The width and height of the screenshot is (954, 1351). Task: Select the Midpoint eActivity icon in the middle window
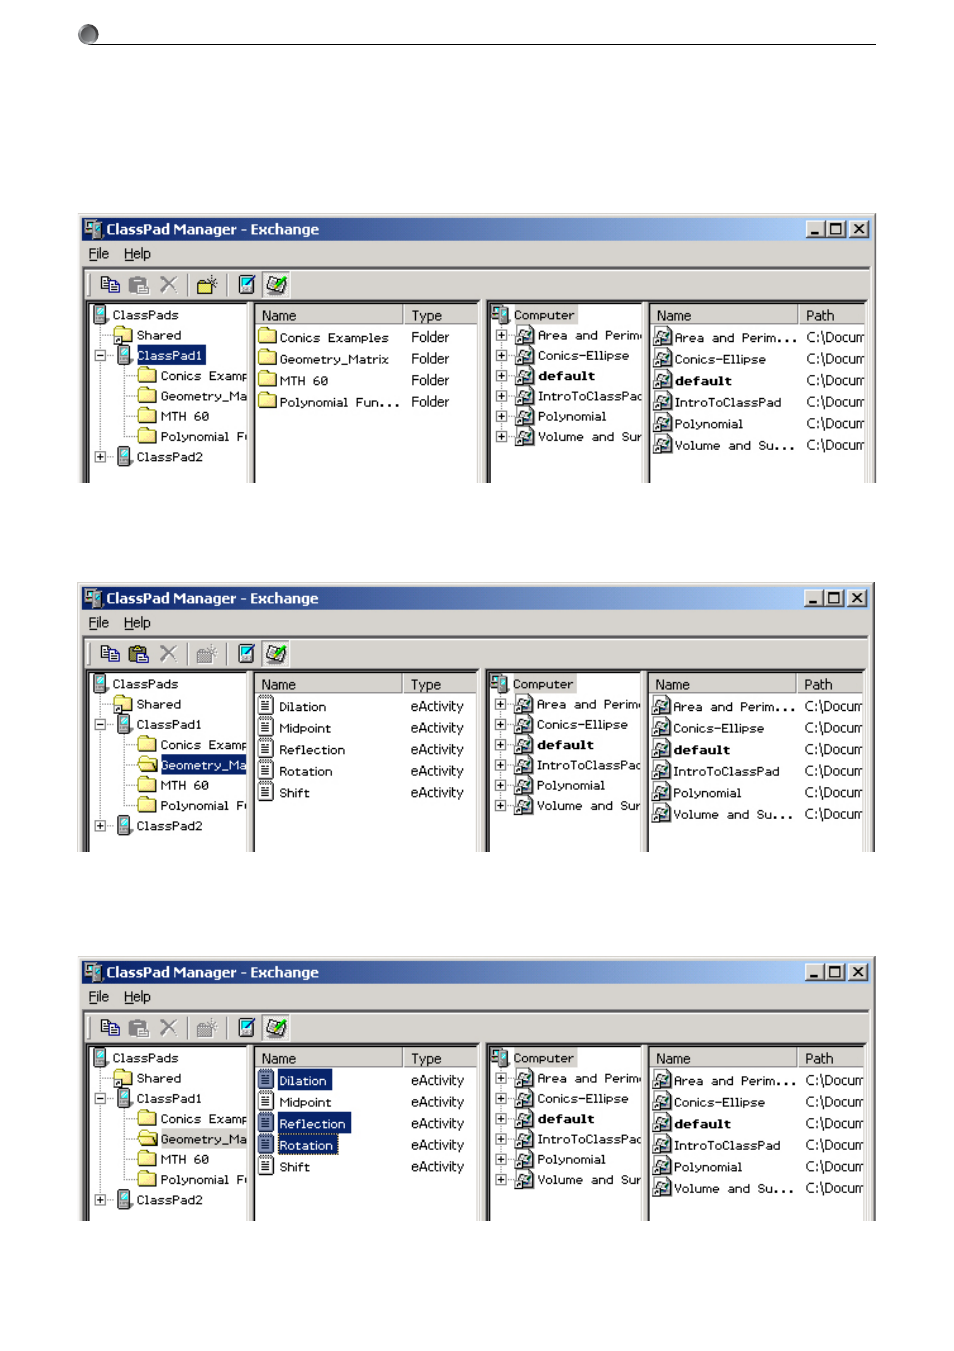click(x=266, y=727)
